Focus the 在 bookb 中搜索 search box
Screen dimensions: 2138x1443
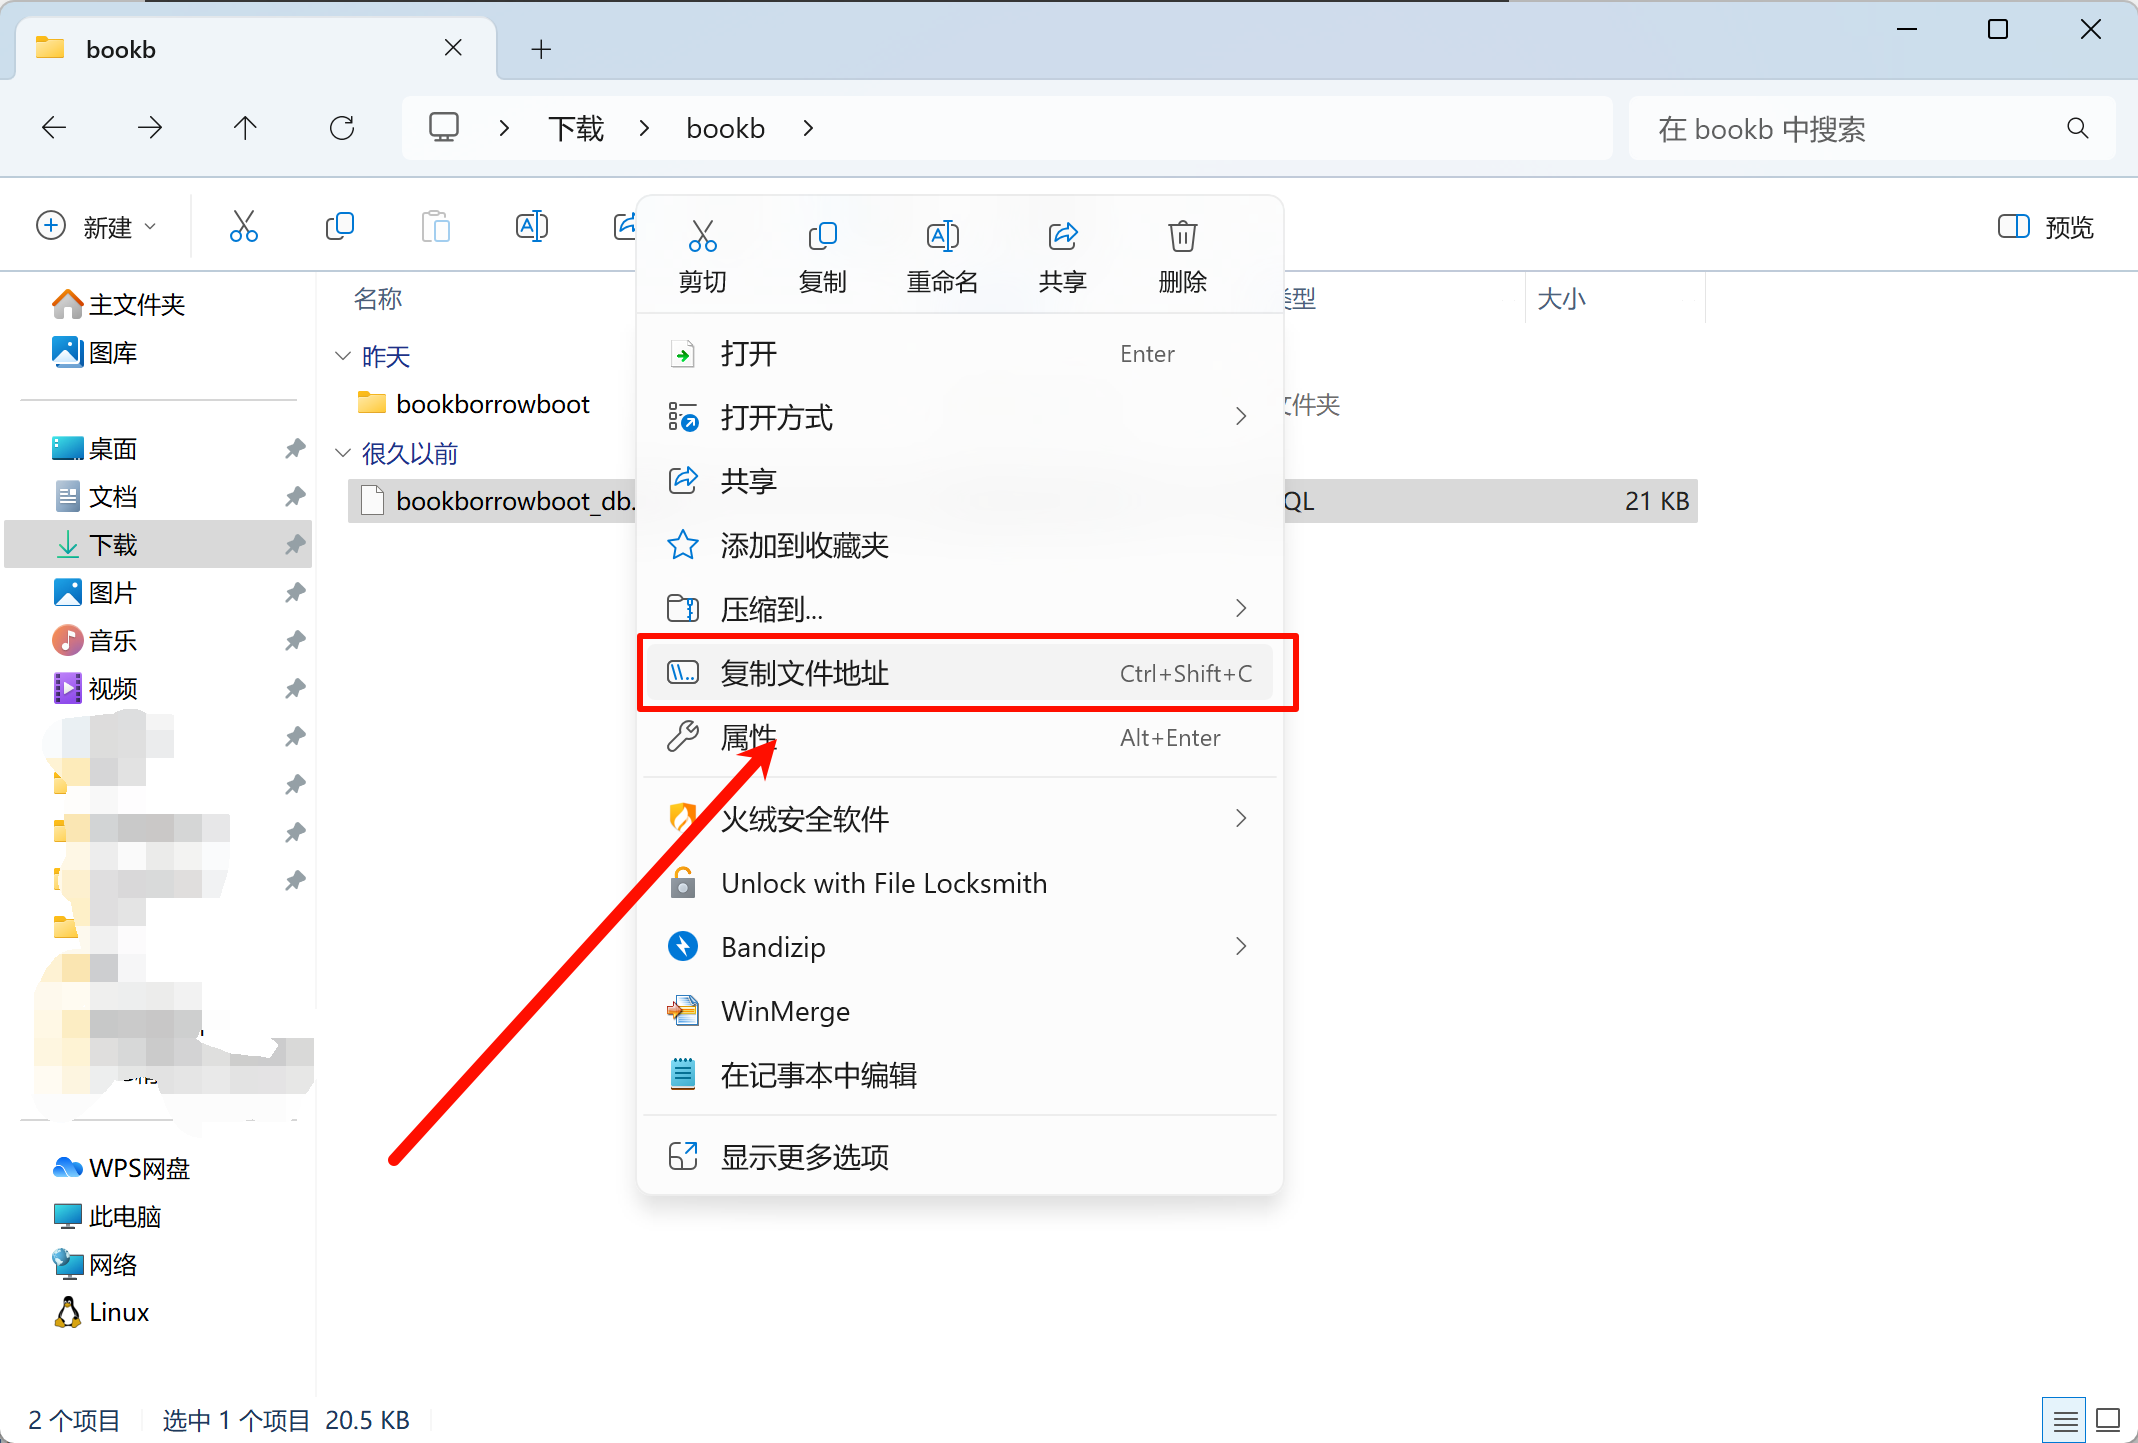[x=1872, y=129]
